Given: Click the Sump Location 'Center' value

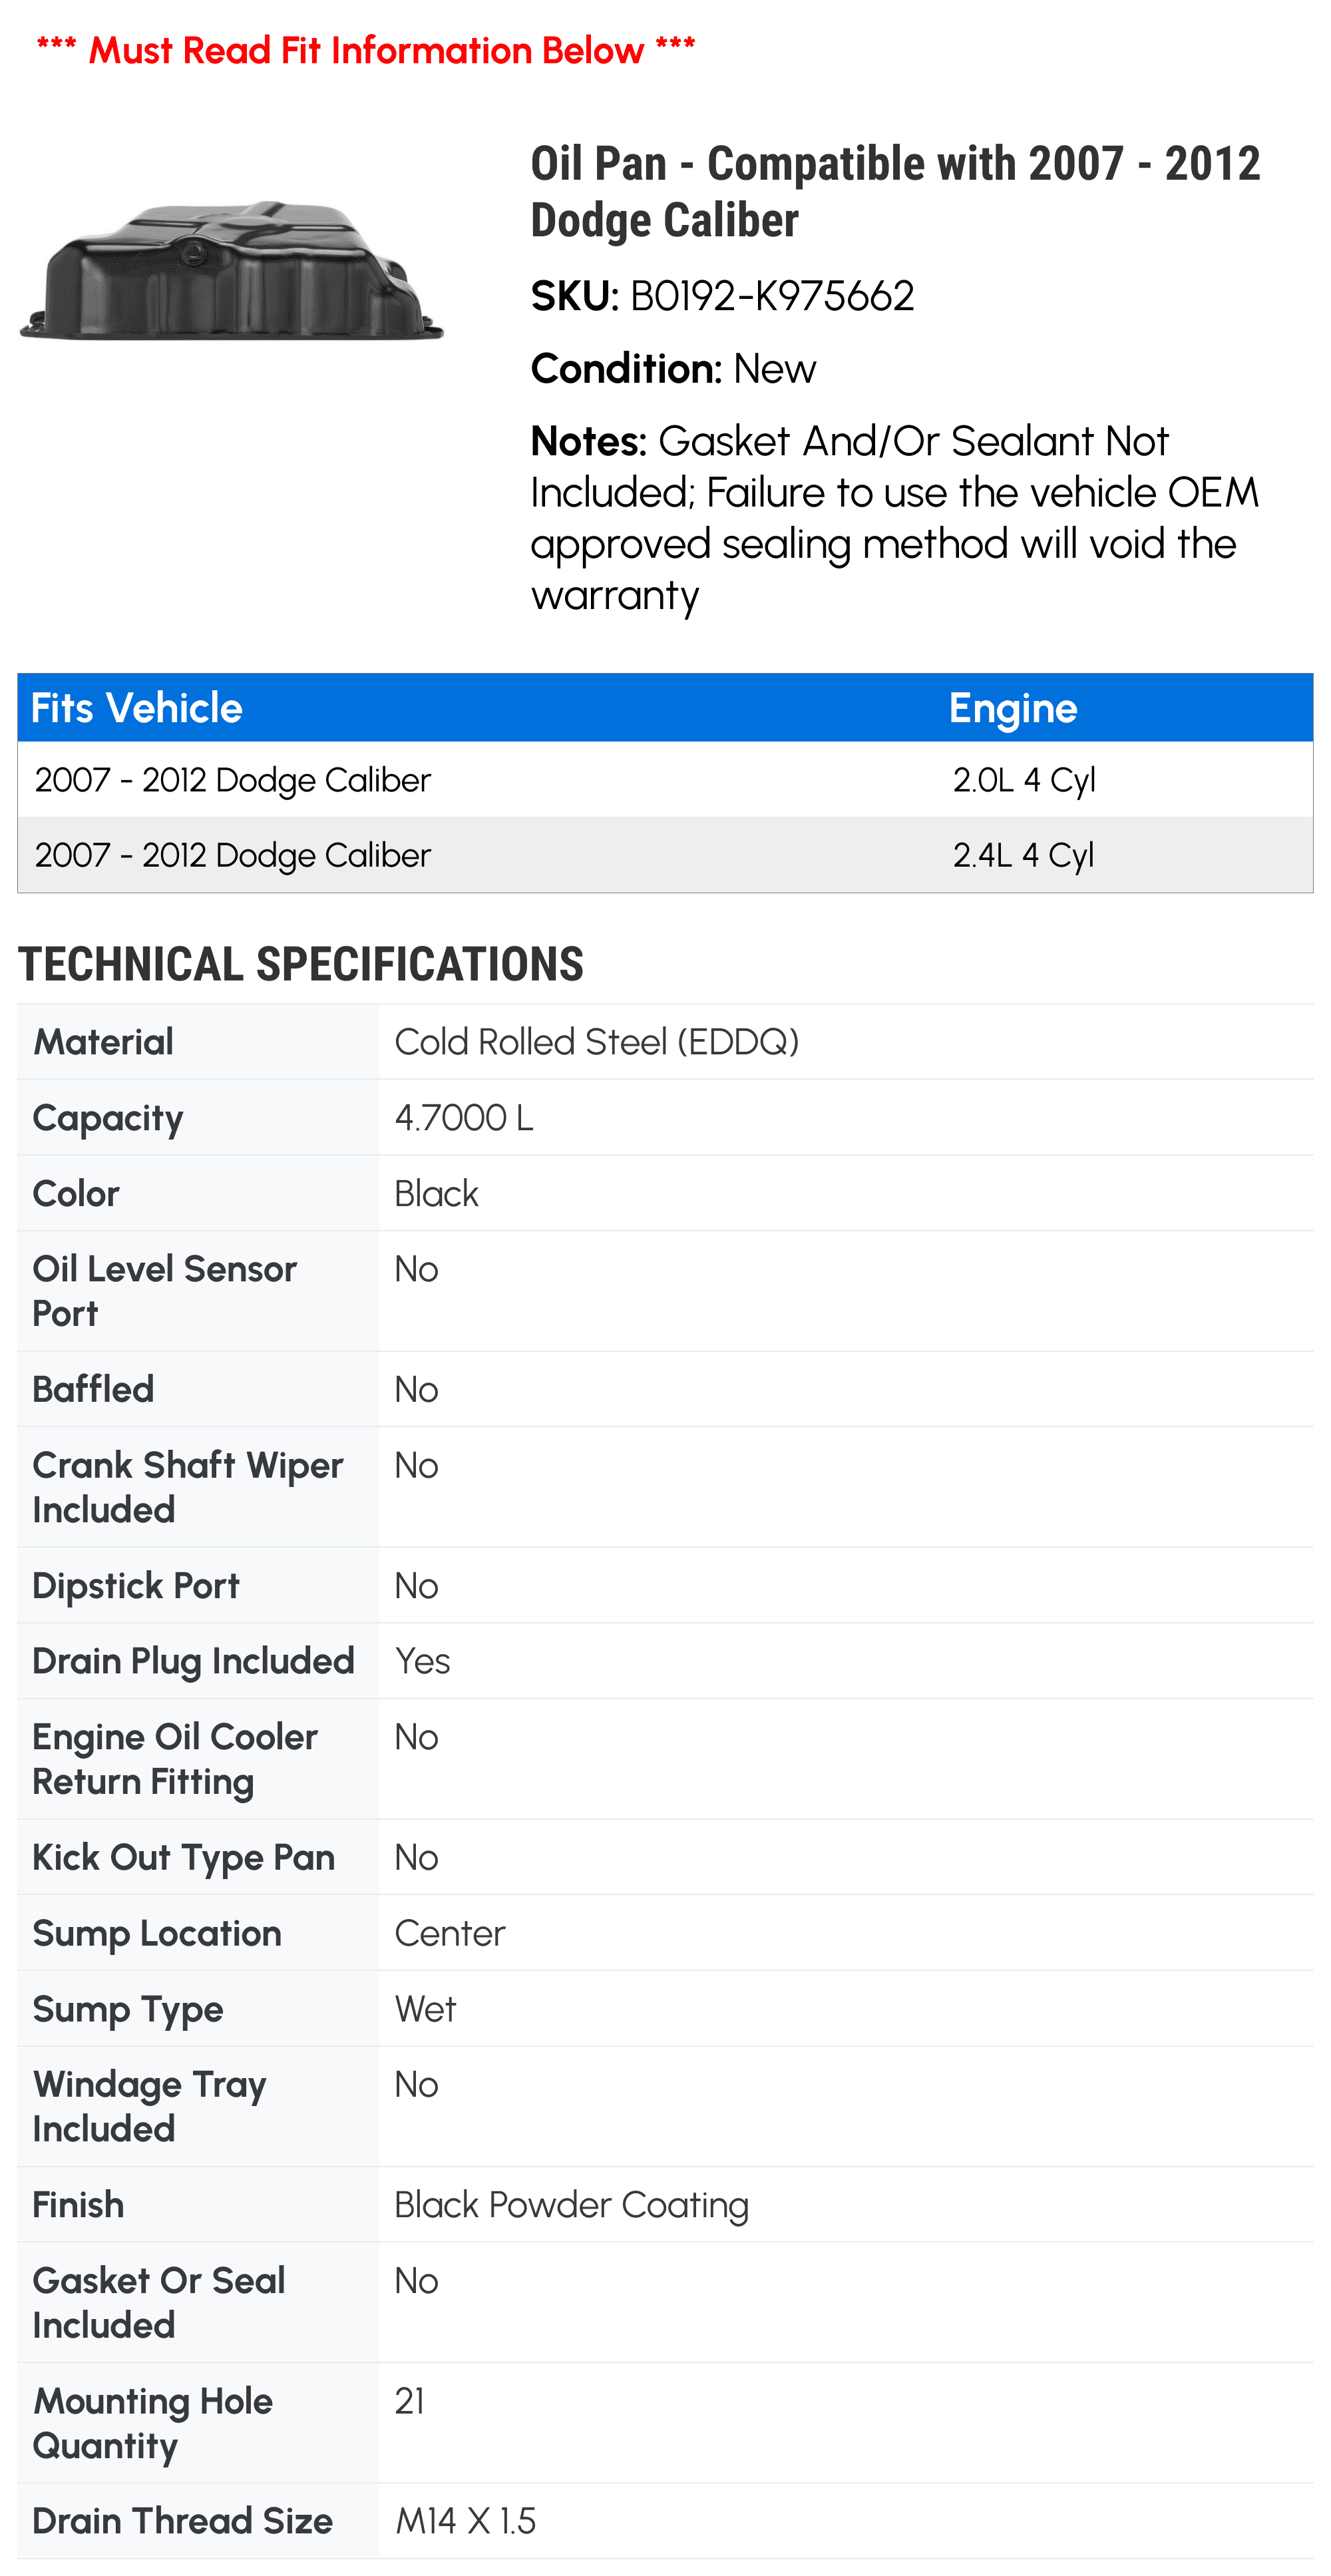Looking at the screenshot, I should point(450,1933).
